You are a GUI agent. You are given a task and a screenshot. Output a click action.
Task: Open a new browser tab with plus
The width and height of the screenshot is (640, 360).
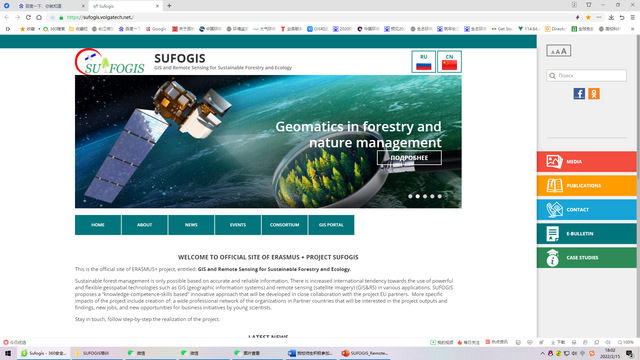pyautogui.click(x=169, y=6)
